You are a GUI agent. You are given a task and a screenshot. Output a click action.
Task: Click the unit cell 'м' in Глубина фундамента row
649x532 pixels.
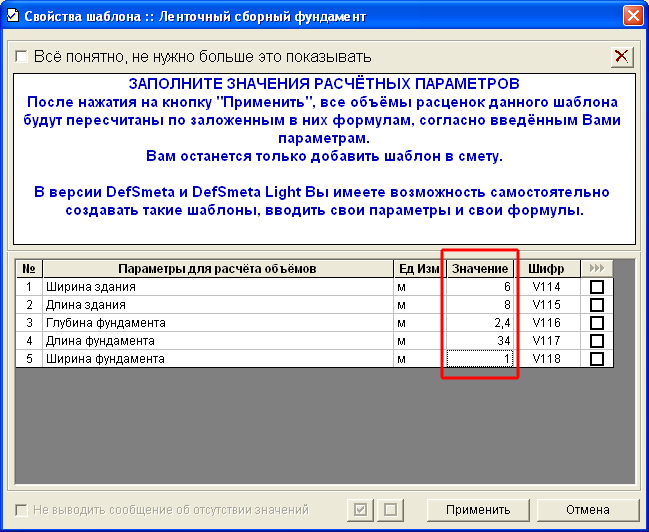pos(420,323)
